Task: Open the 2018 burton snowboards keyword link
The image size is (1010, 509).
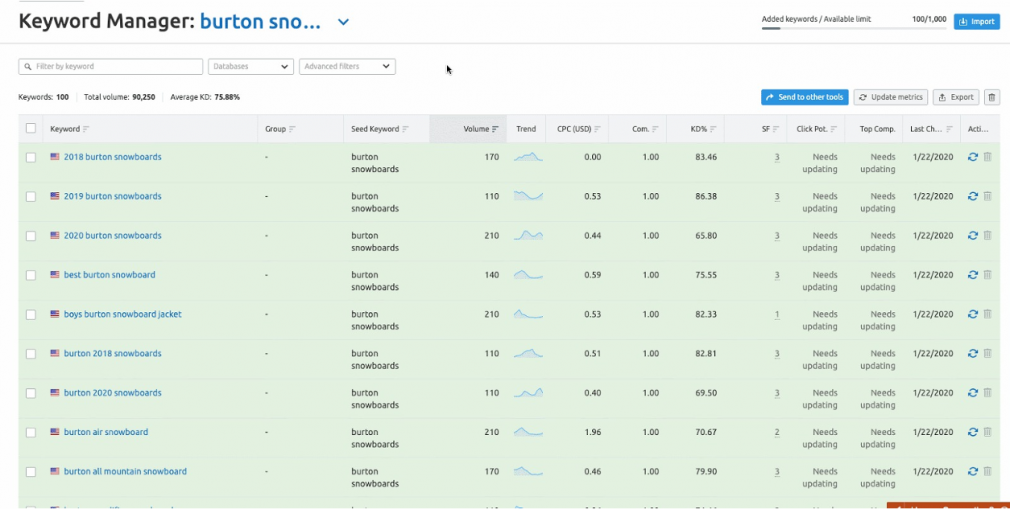Action: tap(113, 157)
